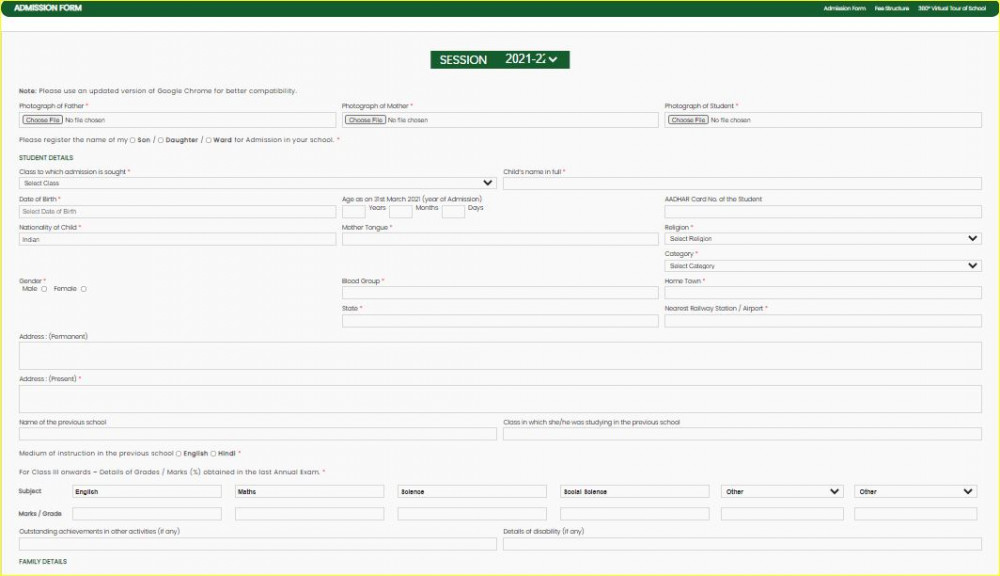The height and width of the screenshot is (576, 1000).
Task: Select Male gender radio button
Action: [44, 289]
